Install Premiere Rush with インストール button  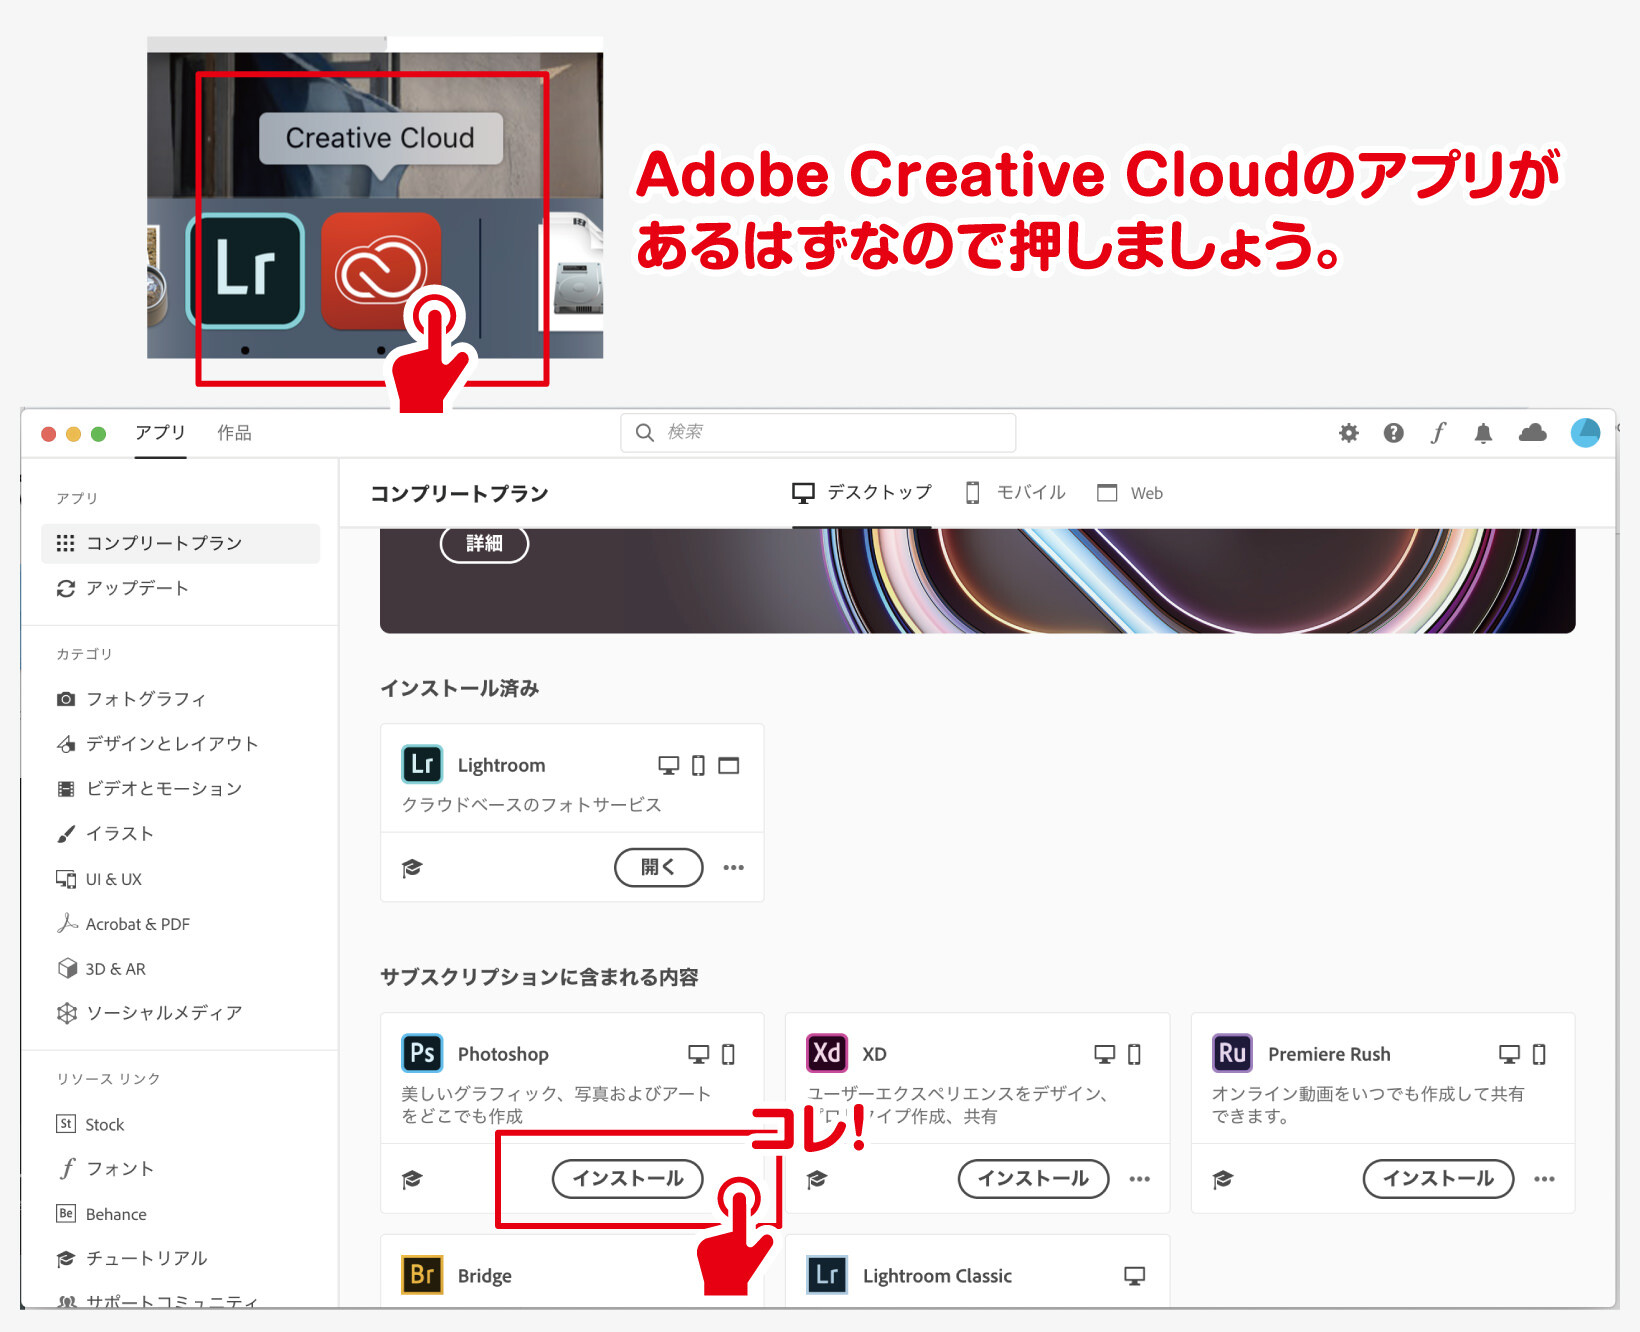pyautogui.click(x=1438, y=1179)
